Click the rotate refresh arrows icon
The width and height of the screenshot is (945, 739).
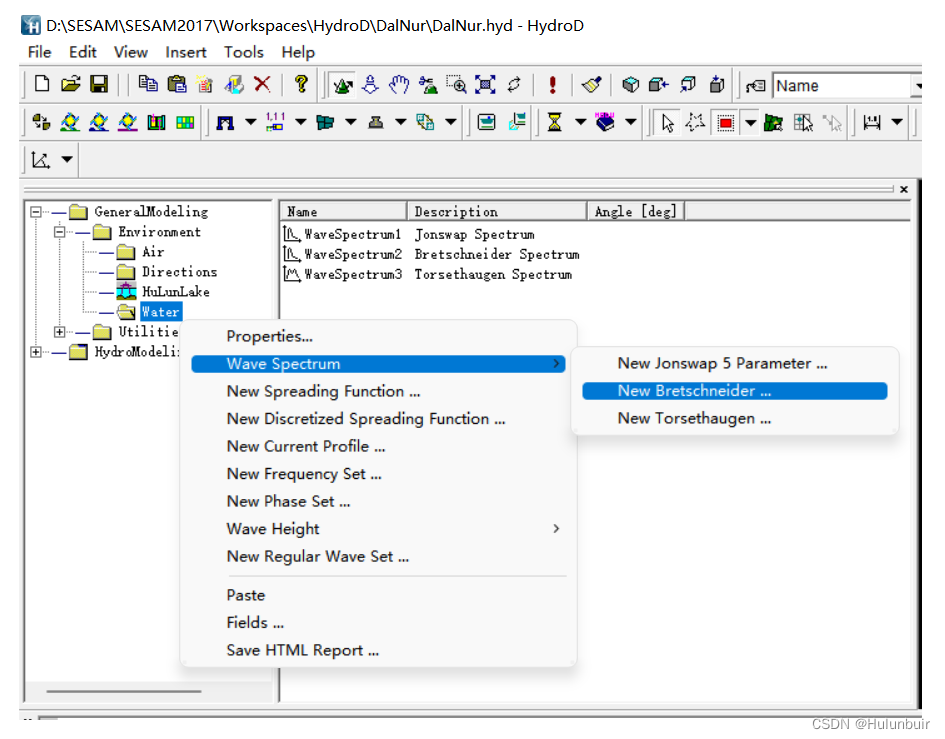[x=514, y=85]
